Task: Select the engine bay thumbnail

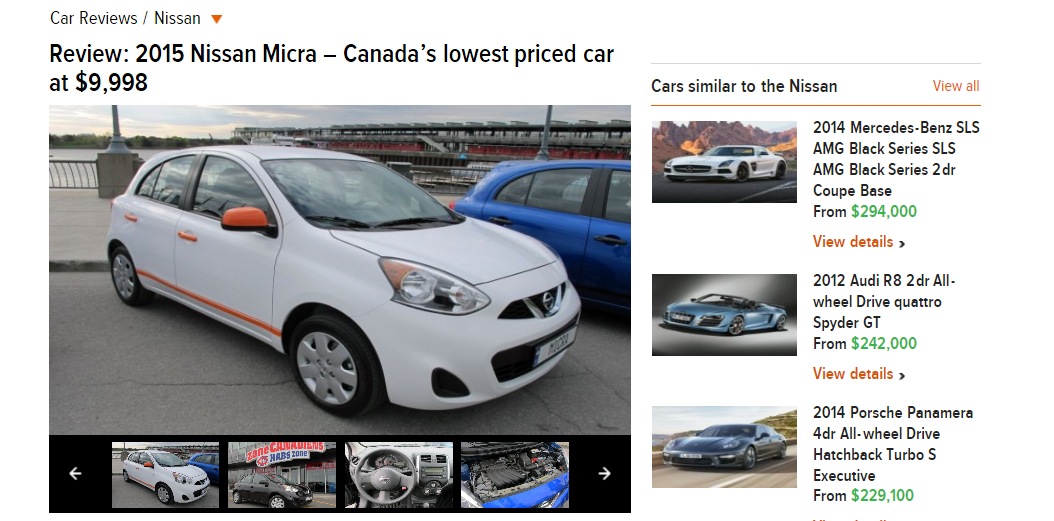Action: coord(515,475)
